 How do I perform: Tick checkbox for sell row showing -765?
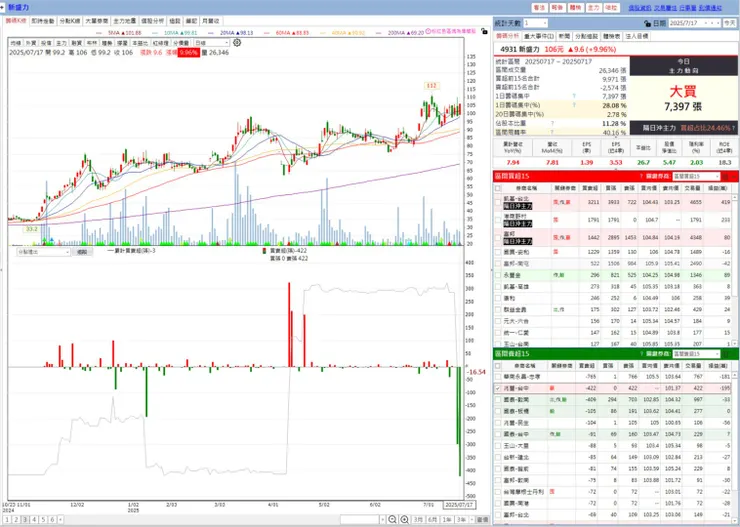498,377
